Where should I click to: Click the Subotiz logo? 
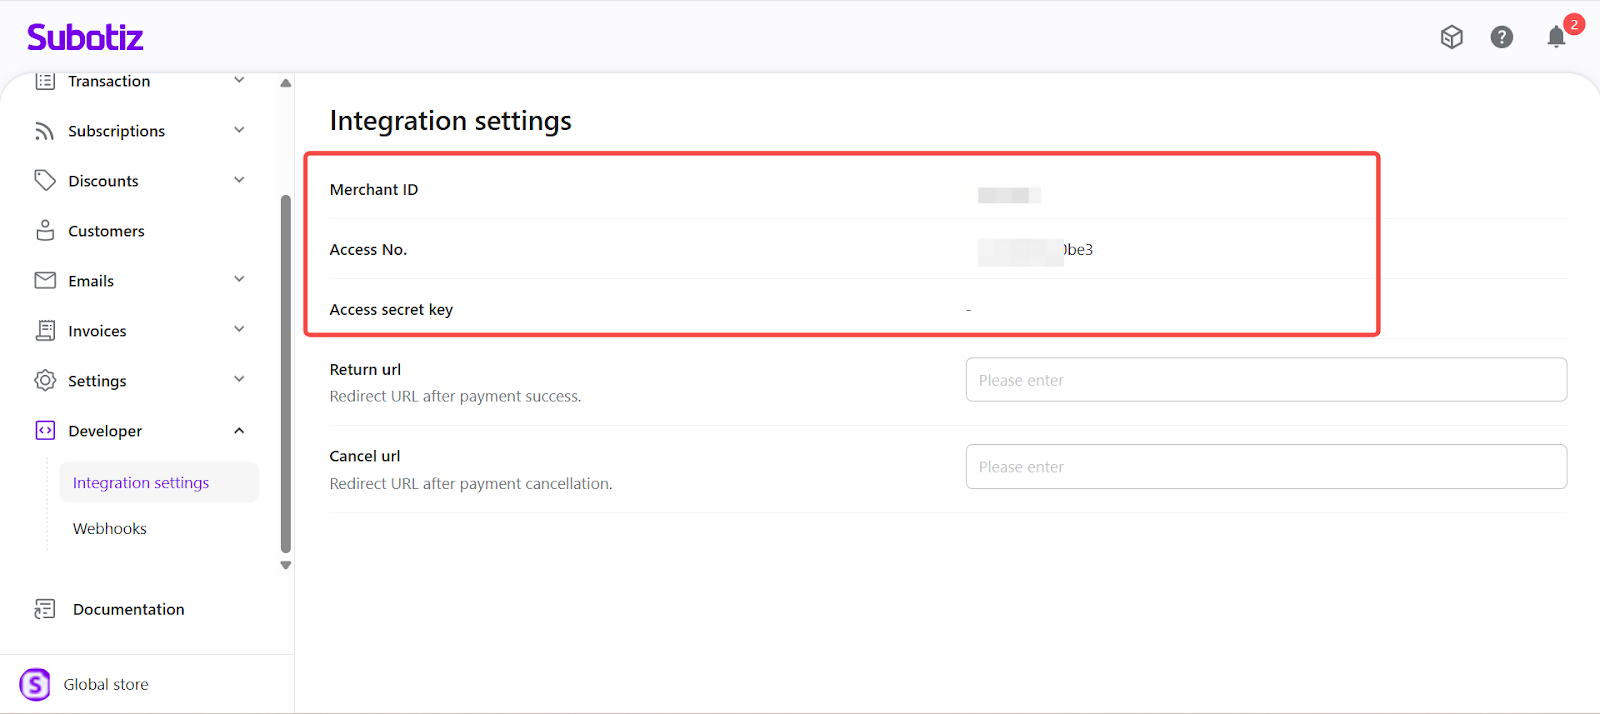pyautogui.click(x=85, y=38)
